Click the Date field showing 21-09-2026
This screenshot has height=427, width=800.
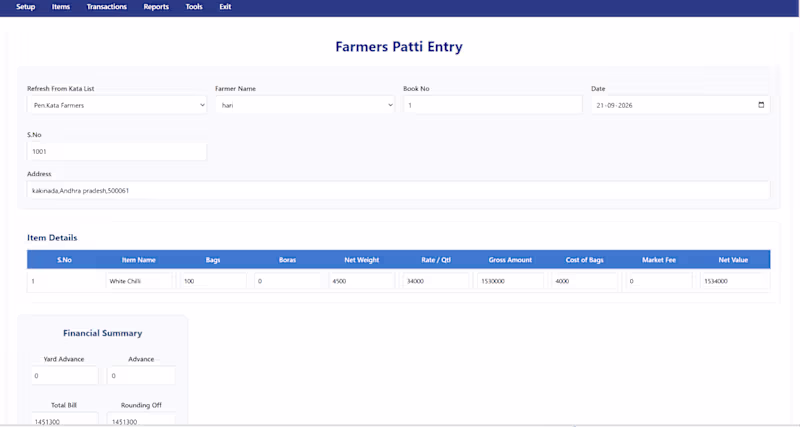tap(680, 105)
